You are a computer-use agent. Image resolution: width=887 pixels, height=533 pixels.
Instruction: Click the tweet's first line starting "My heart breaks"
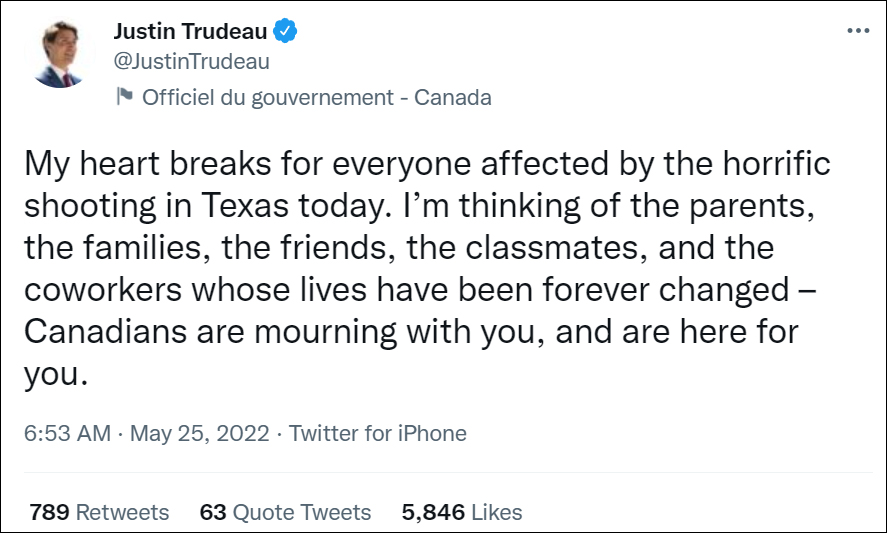[426, 165]
